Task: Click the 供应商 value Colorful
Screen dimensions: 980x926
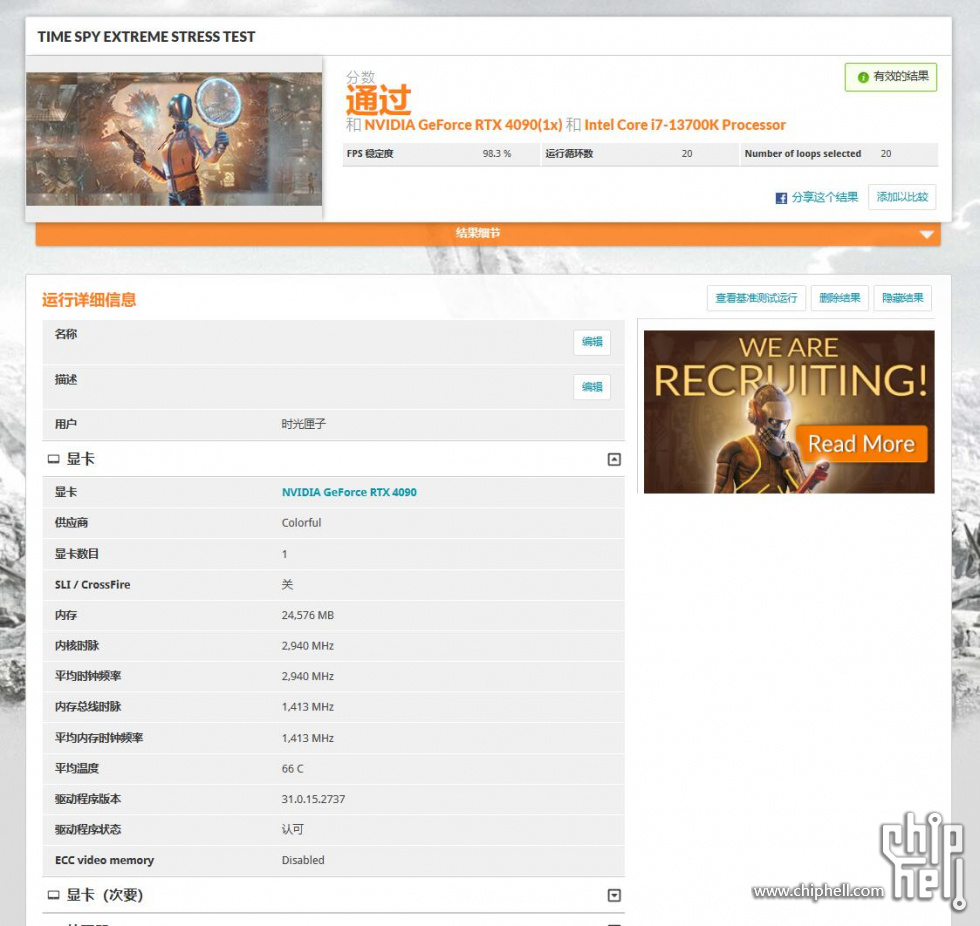Action: [301, 523]
